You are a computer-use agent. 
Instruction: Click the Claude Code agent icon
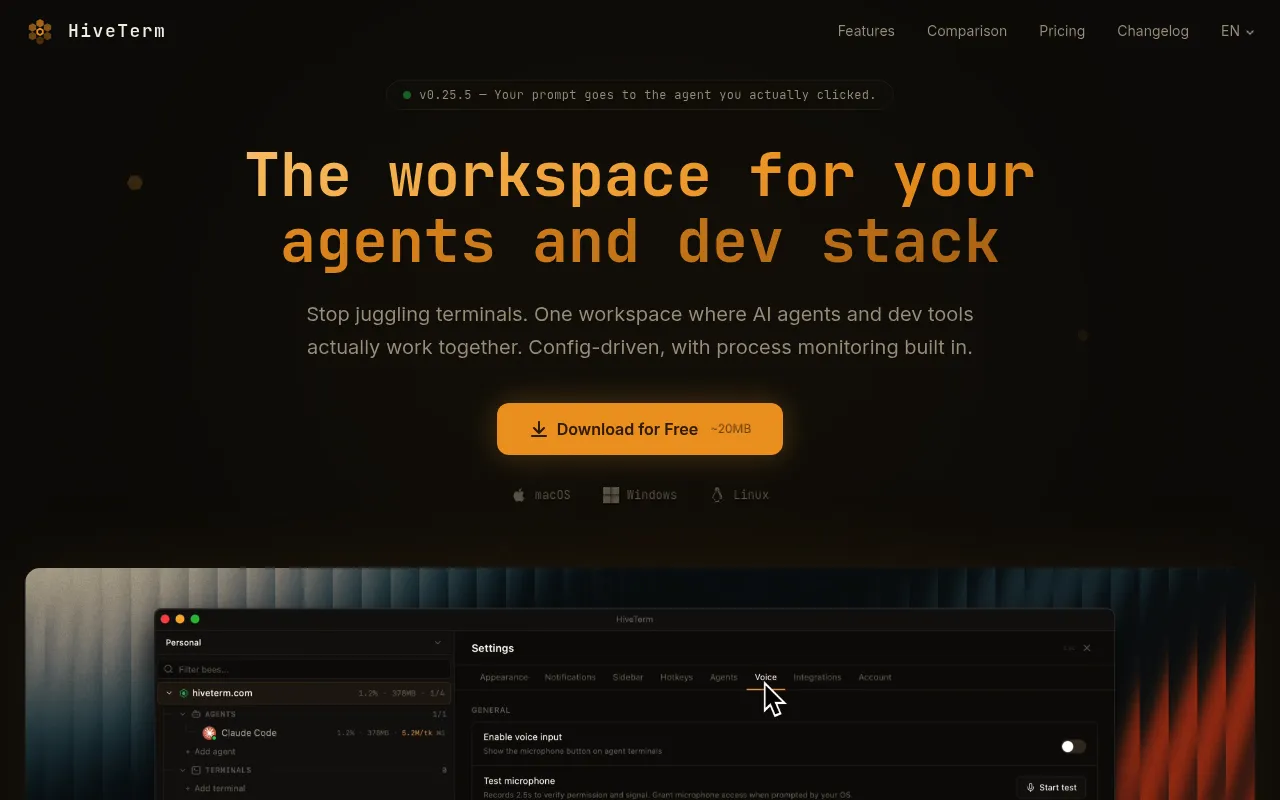click(209, 733)
